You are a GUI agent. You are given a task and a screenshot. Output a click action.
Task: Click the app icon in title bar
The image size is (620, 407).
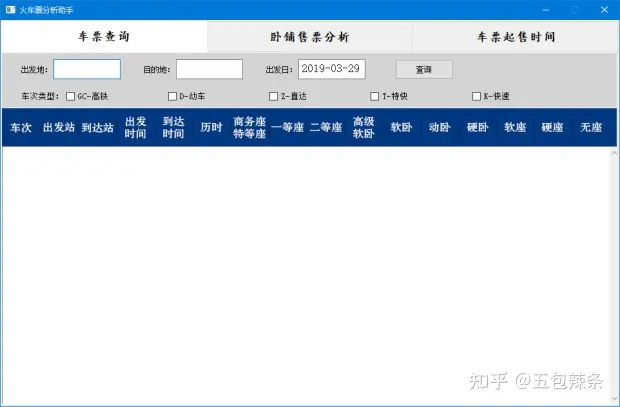coord(10,9)
